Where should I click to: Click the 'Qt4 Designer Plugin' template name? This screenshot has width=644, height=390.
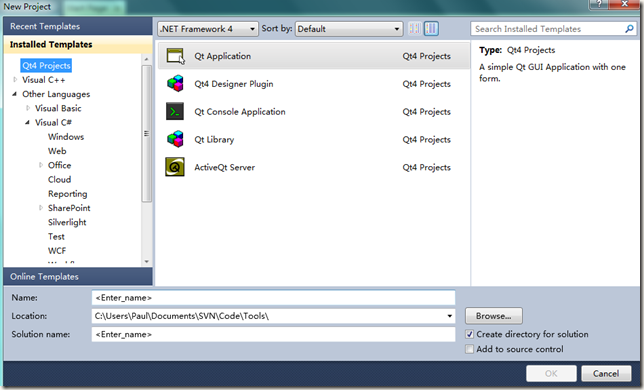click(234, 84)
